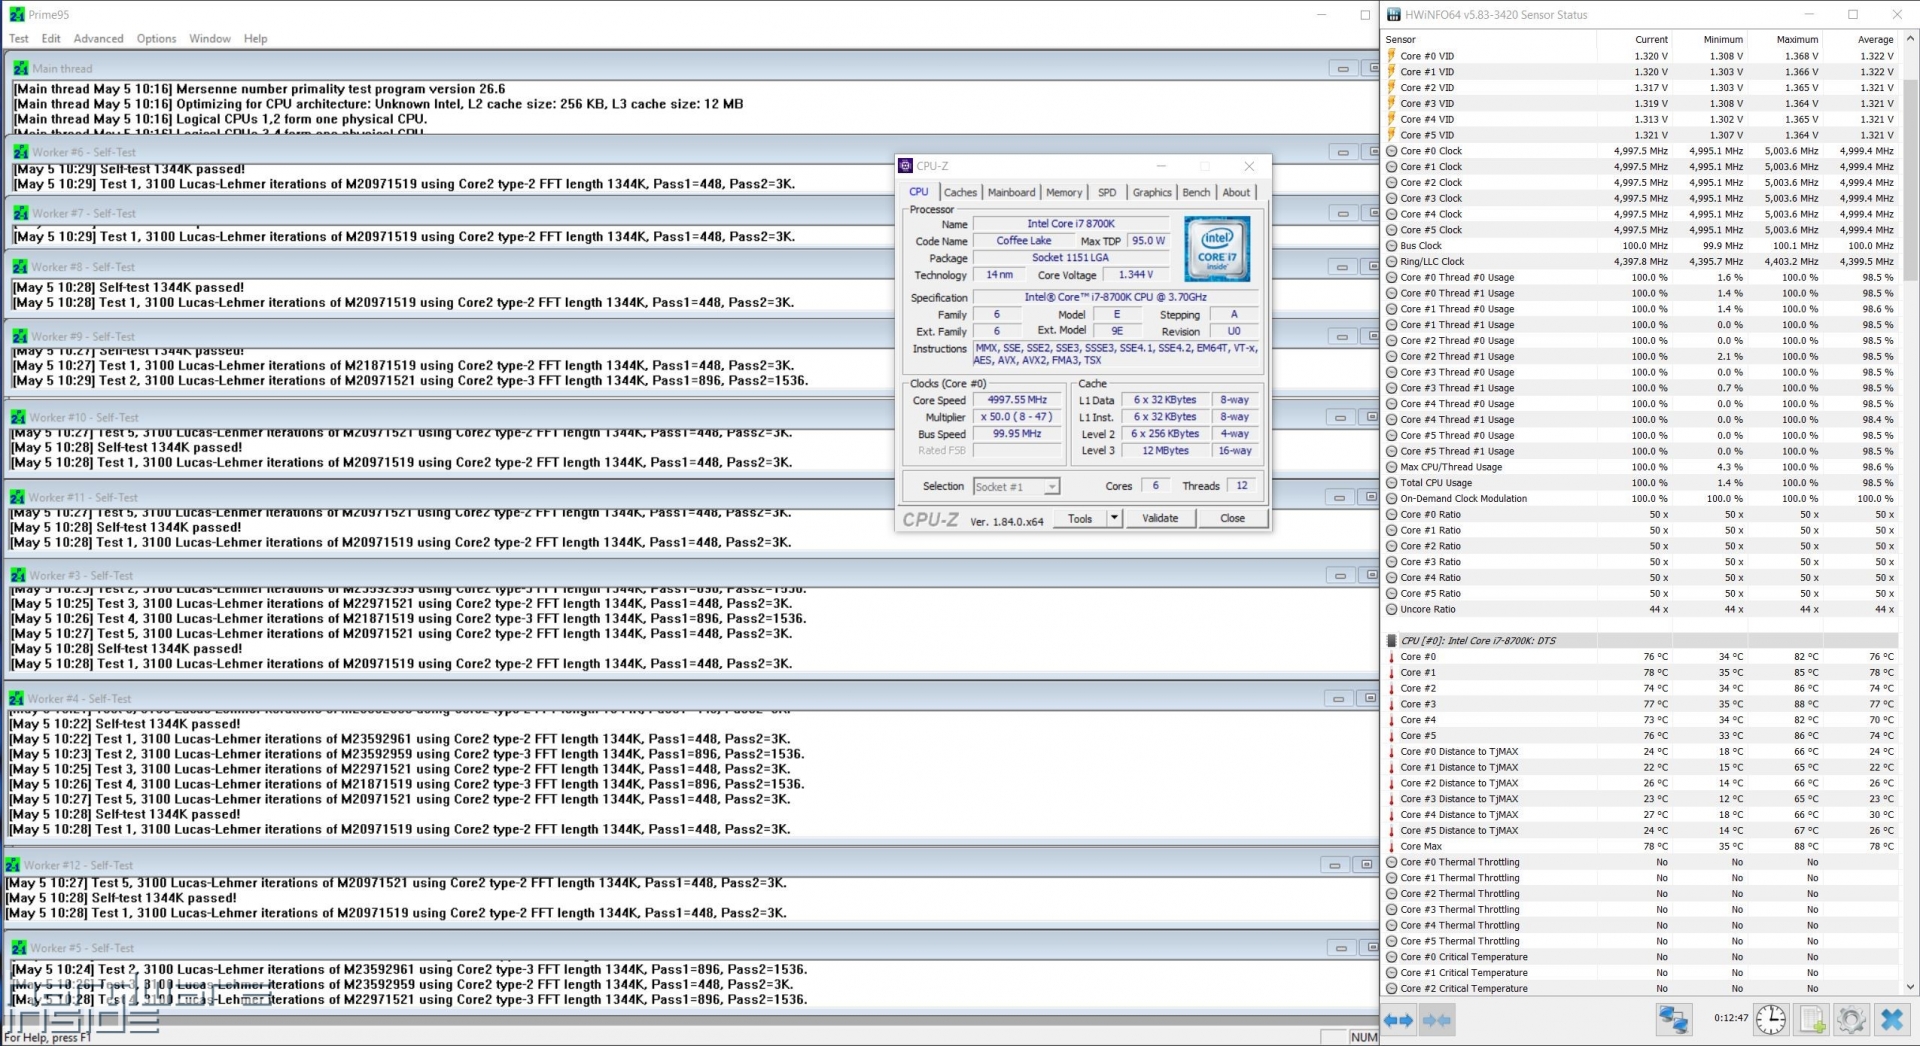
Task: Click the CPU-Z title bar chip icon
Action: [905, 166]
